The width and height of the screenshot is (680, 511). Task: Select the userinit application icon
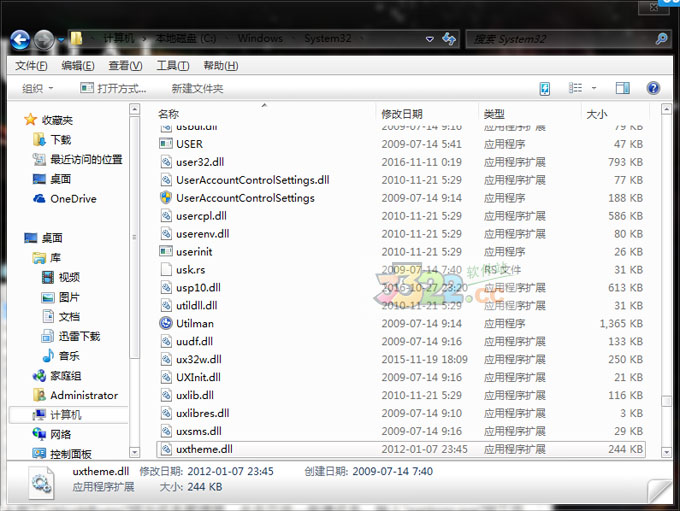166,251
